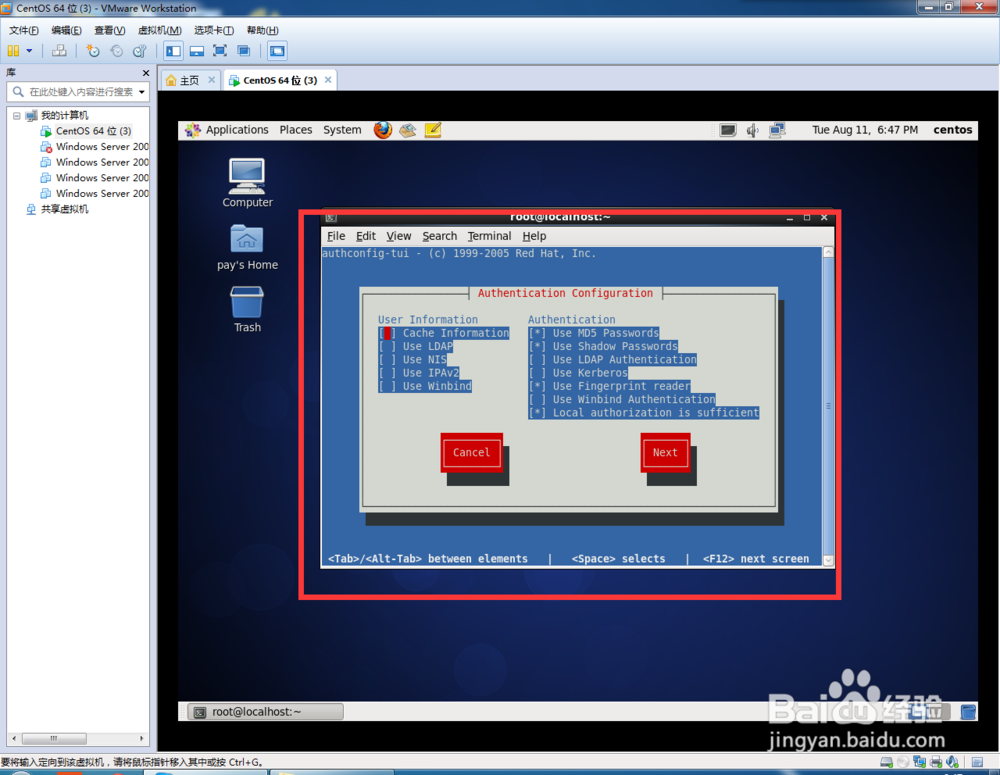Open the library search filter dropdown arrow
The height and width of the screenshot is (775, 1000).
(x=142, y=92)
